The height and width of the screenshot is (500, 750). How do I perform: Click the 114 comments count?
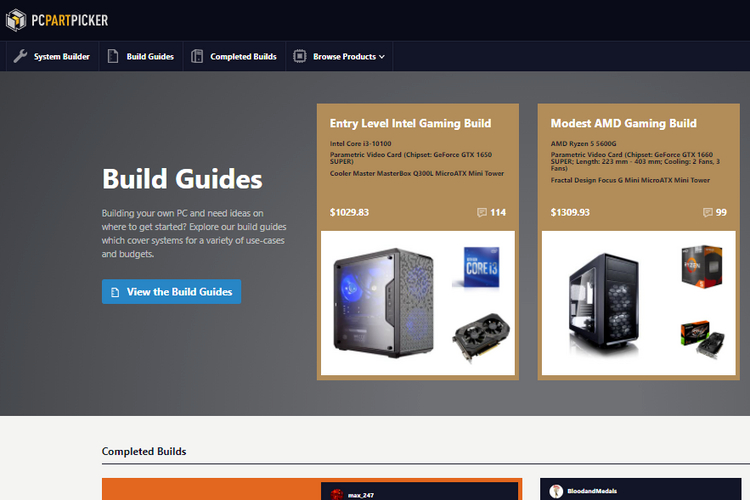point(498,212)
